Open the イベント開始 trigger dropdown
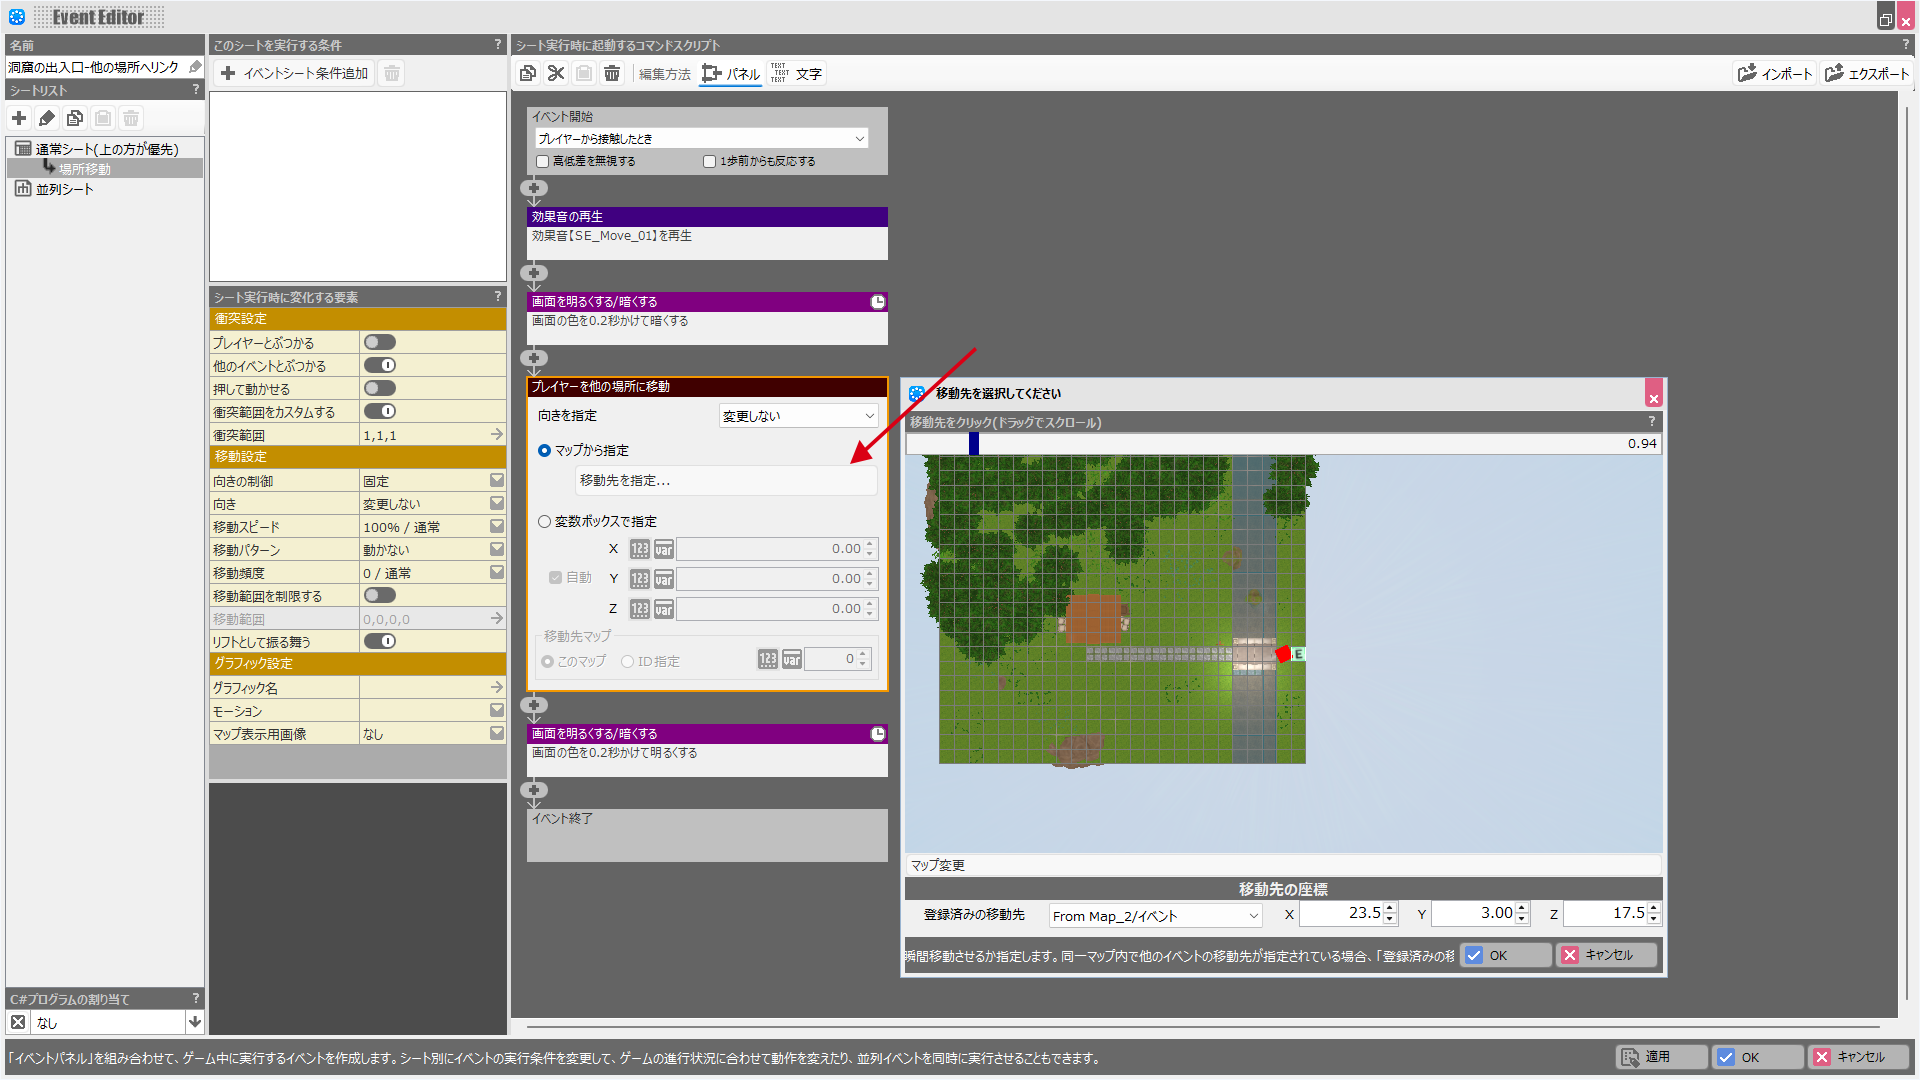 pyautogui.click(x=701, y=139)
